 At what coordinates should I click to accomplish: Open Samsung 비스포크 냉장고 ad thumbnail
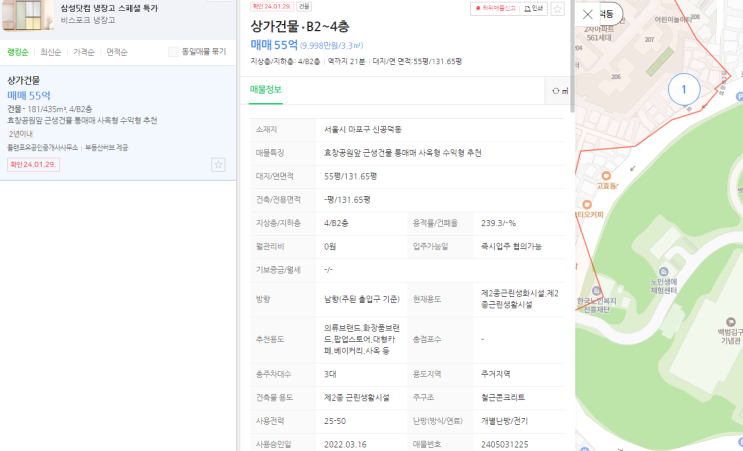(27, 15)
